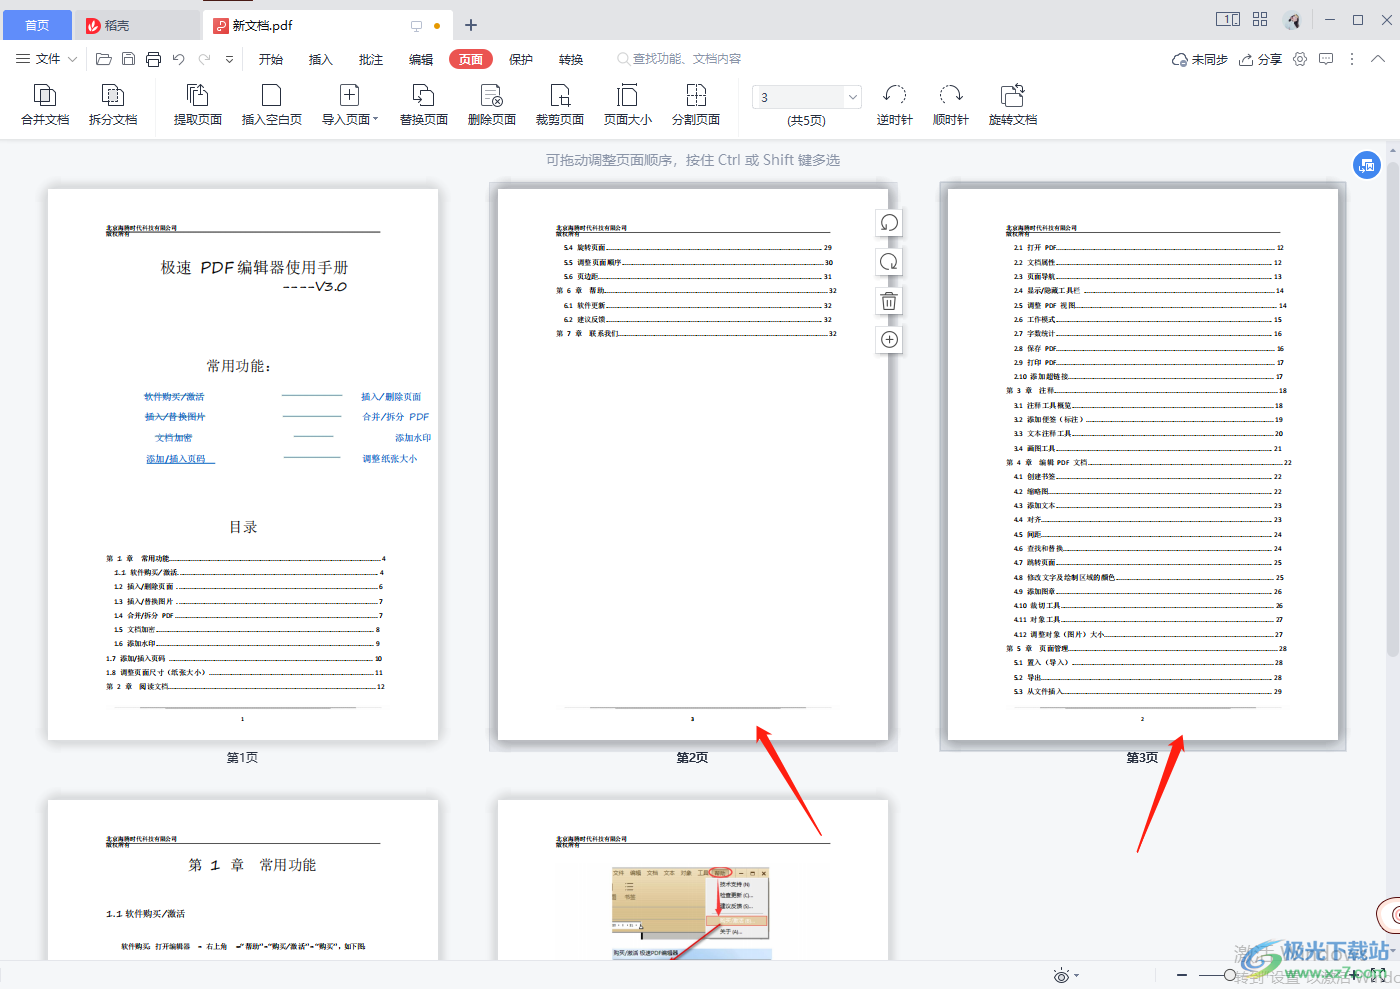Click the redo arrow icon
The width and height of the screenshot is (1400, 989).
pos(204,59)
